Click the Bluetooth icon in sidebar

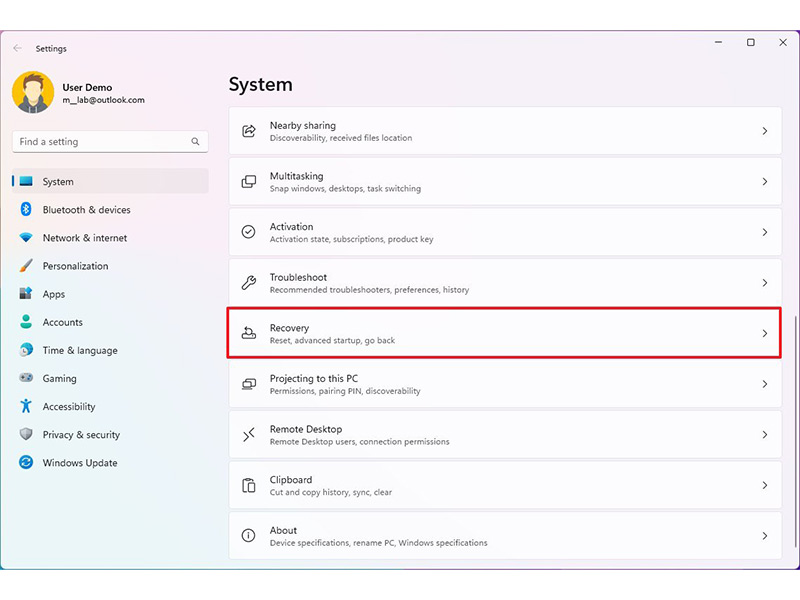click(26, 209)
